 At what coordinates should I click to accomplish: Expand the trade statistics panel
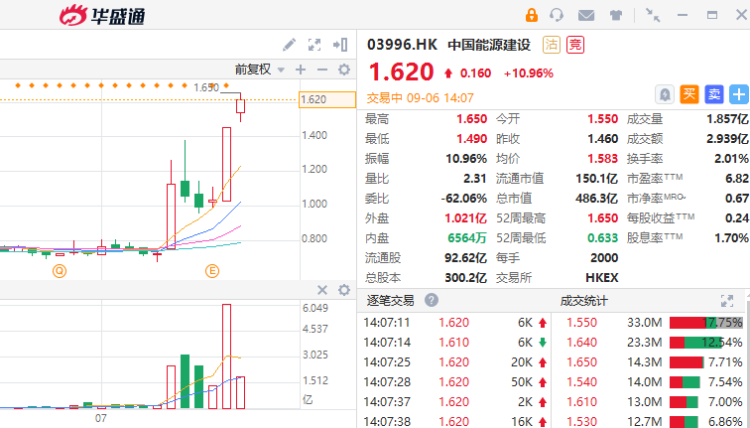tap(727, 301)
